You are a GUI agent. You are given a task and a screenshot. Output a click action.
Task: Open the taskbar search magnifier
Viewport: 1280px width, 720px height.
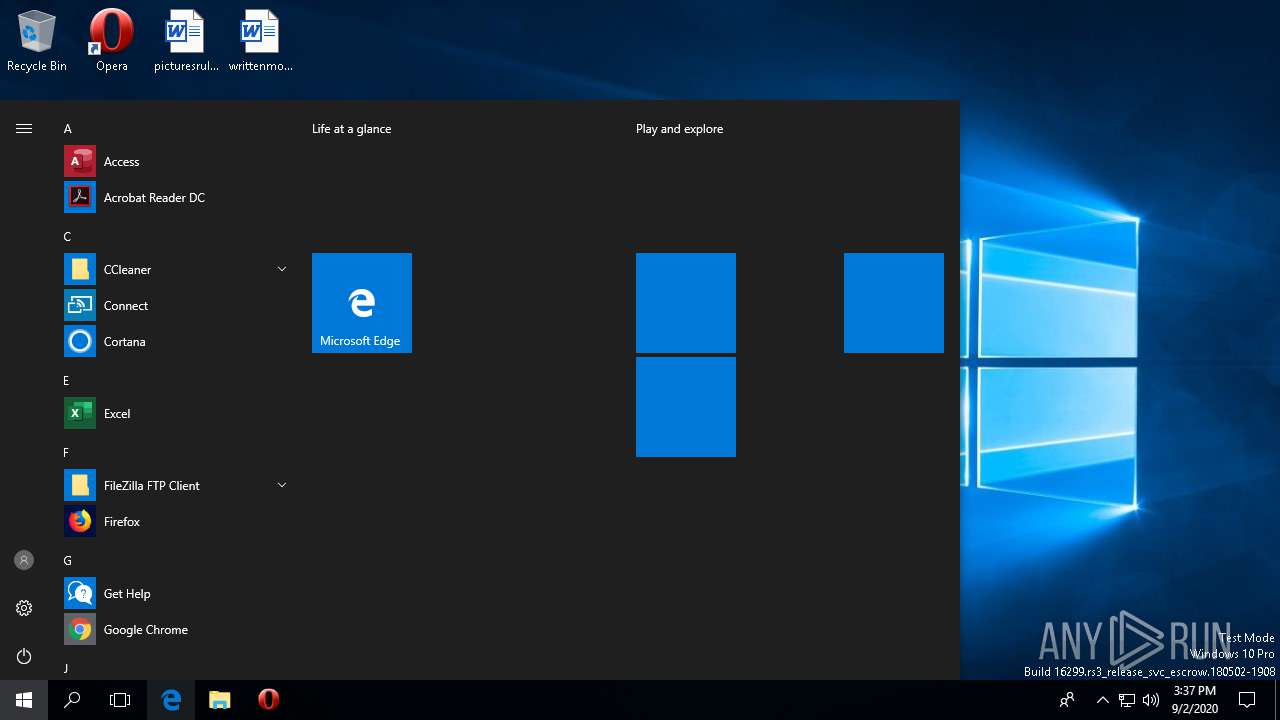72,700
